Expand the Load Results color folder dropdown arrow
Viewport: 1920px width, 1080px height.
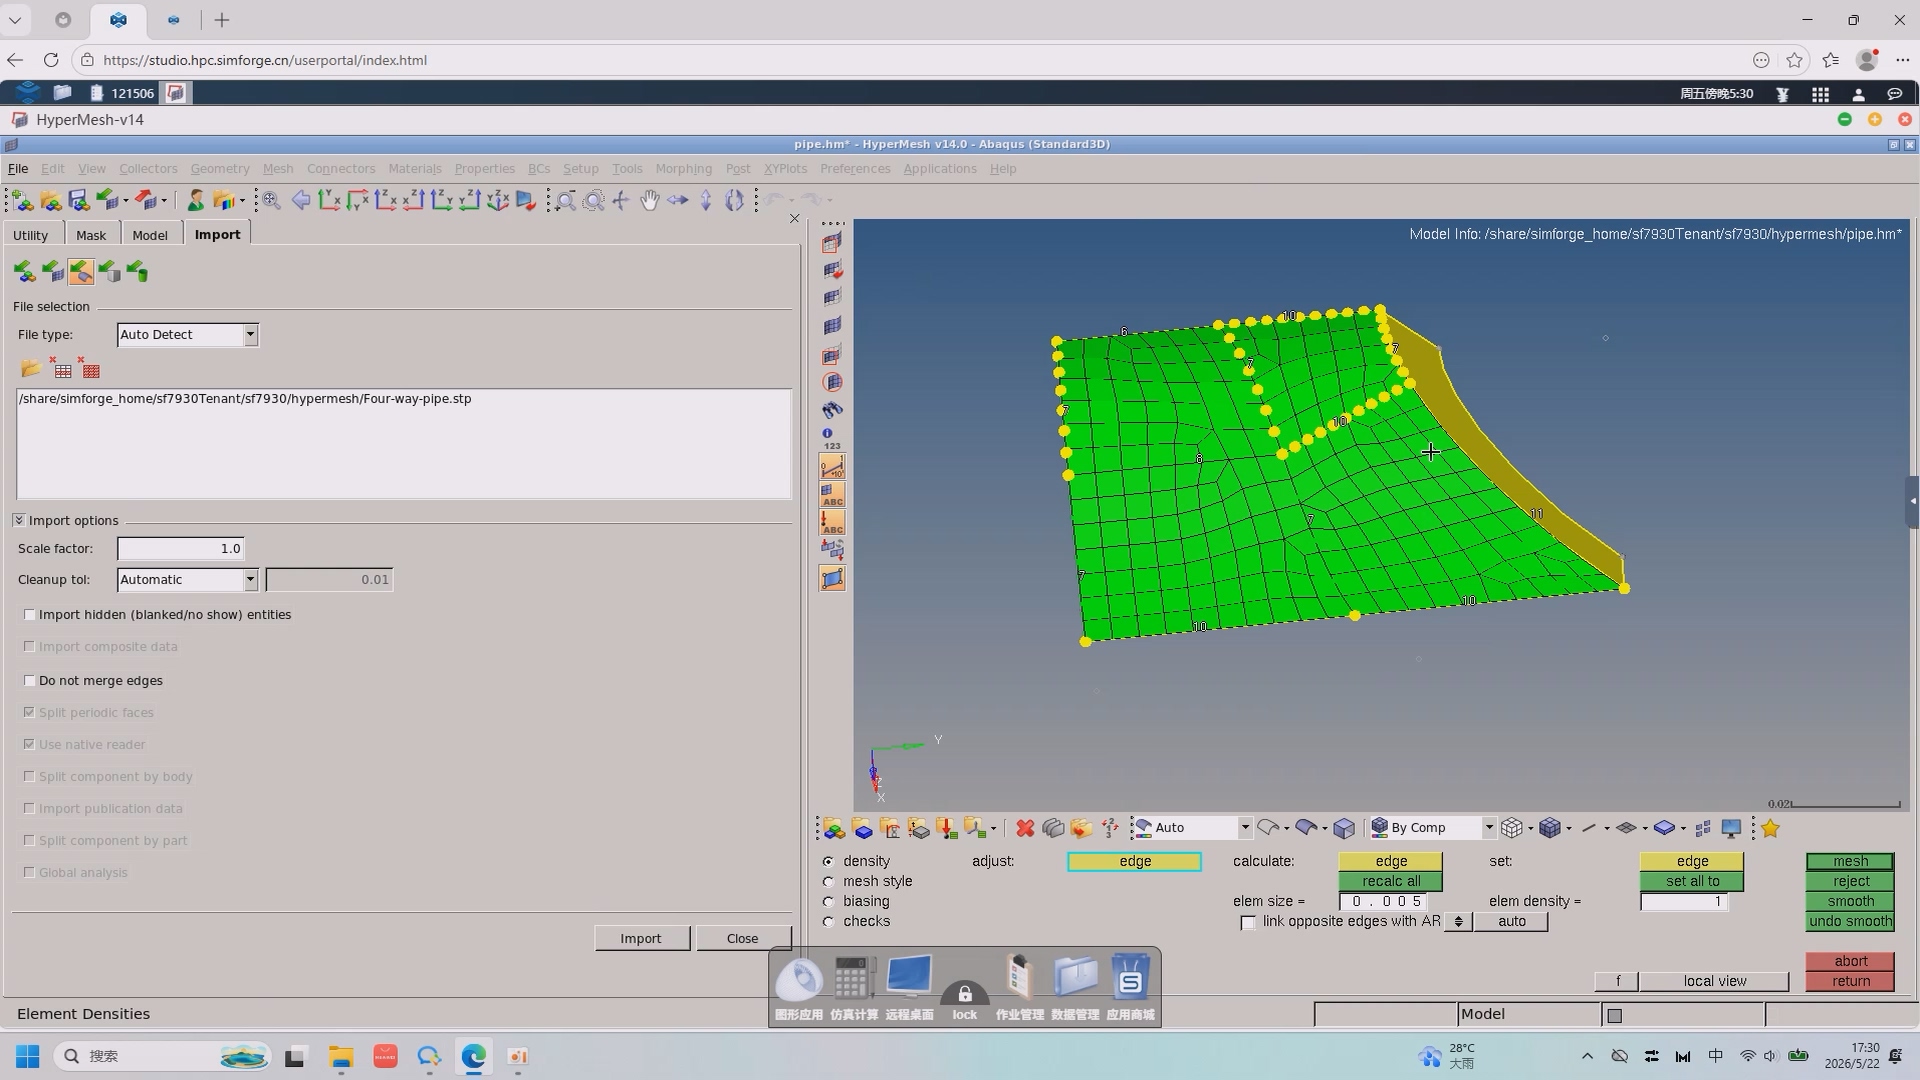tap(242, 201)
